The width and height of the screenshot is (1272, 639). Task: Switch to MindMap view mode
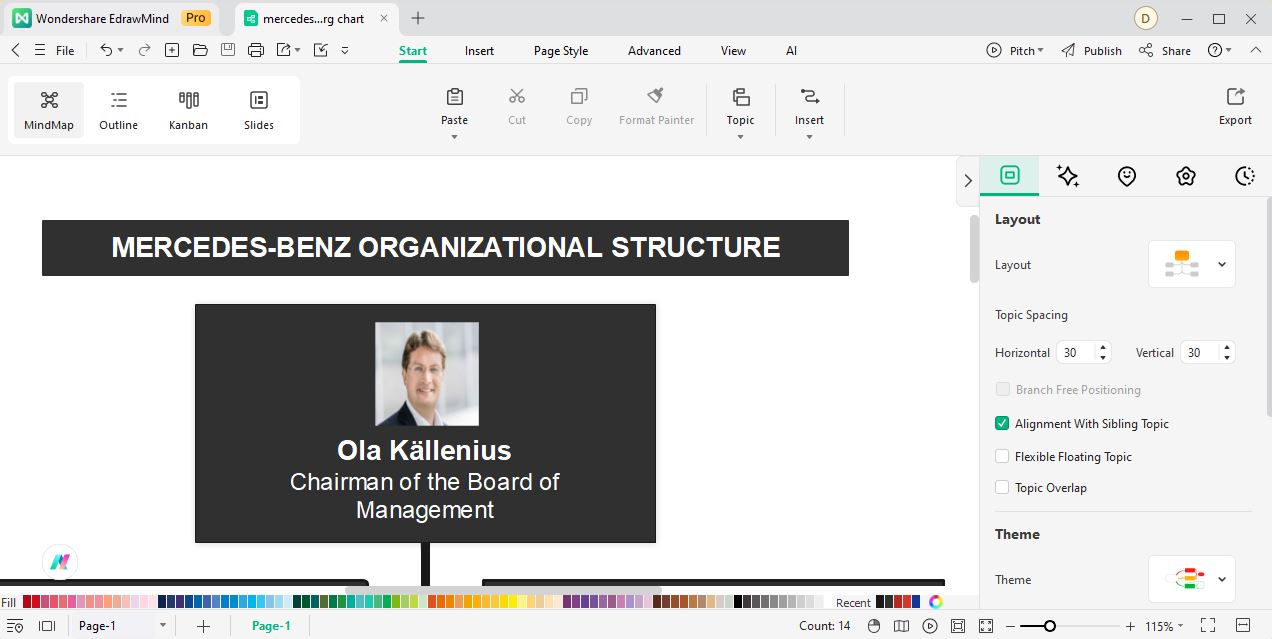pos(49,110)
